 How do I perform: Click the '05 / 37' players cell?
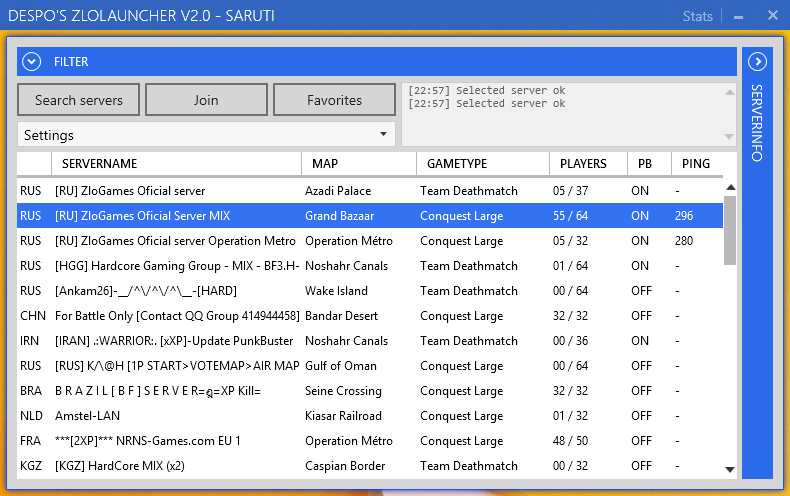coord(570,191)
